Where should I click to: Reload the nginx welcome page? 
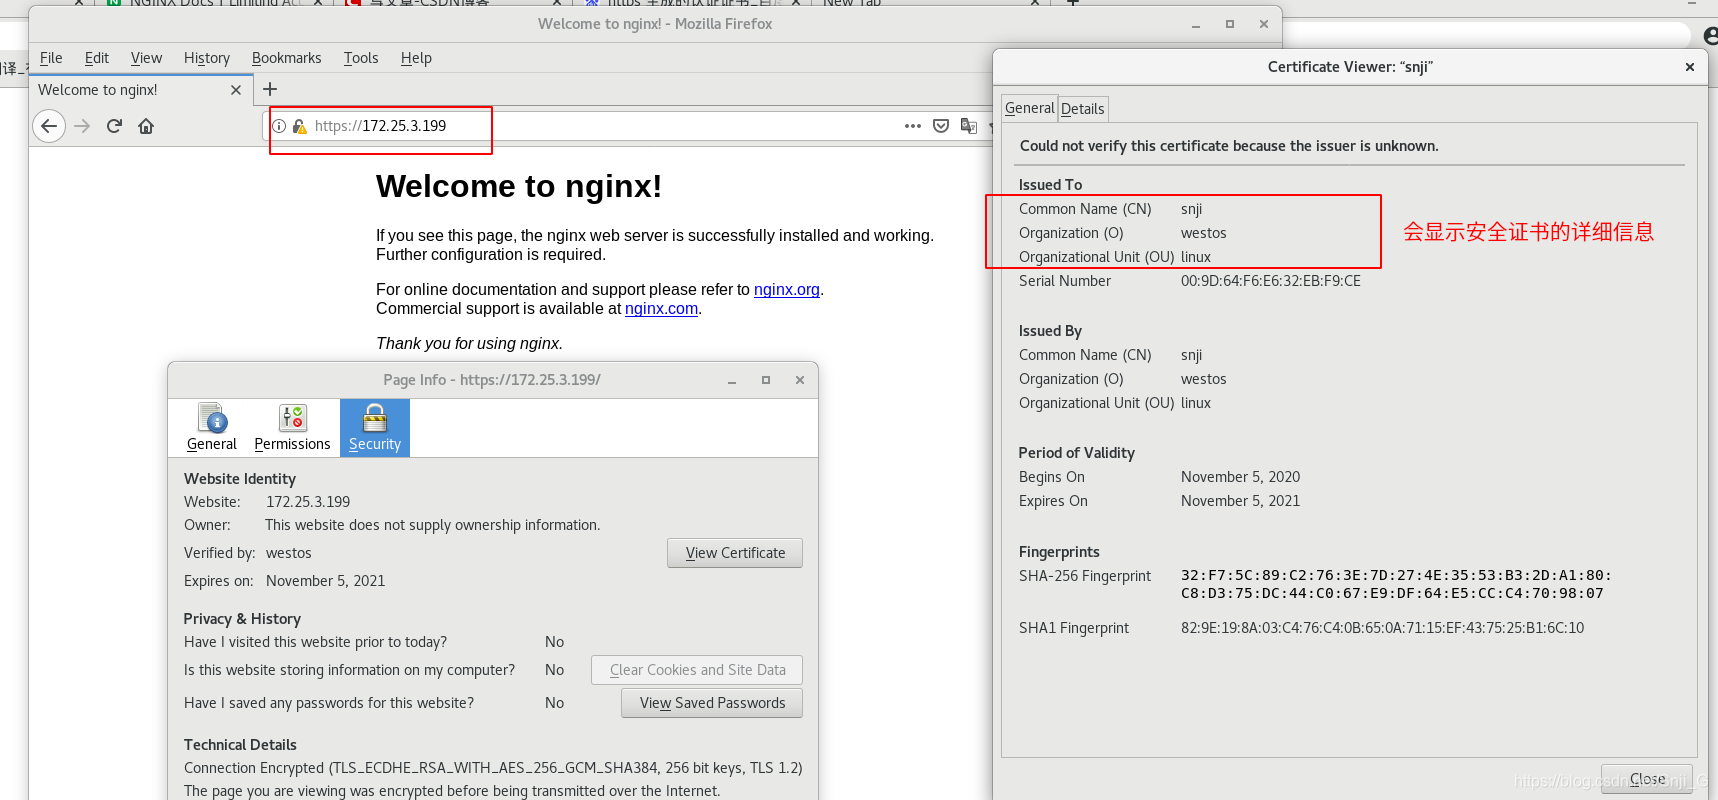point(114,126)
